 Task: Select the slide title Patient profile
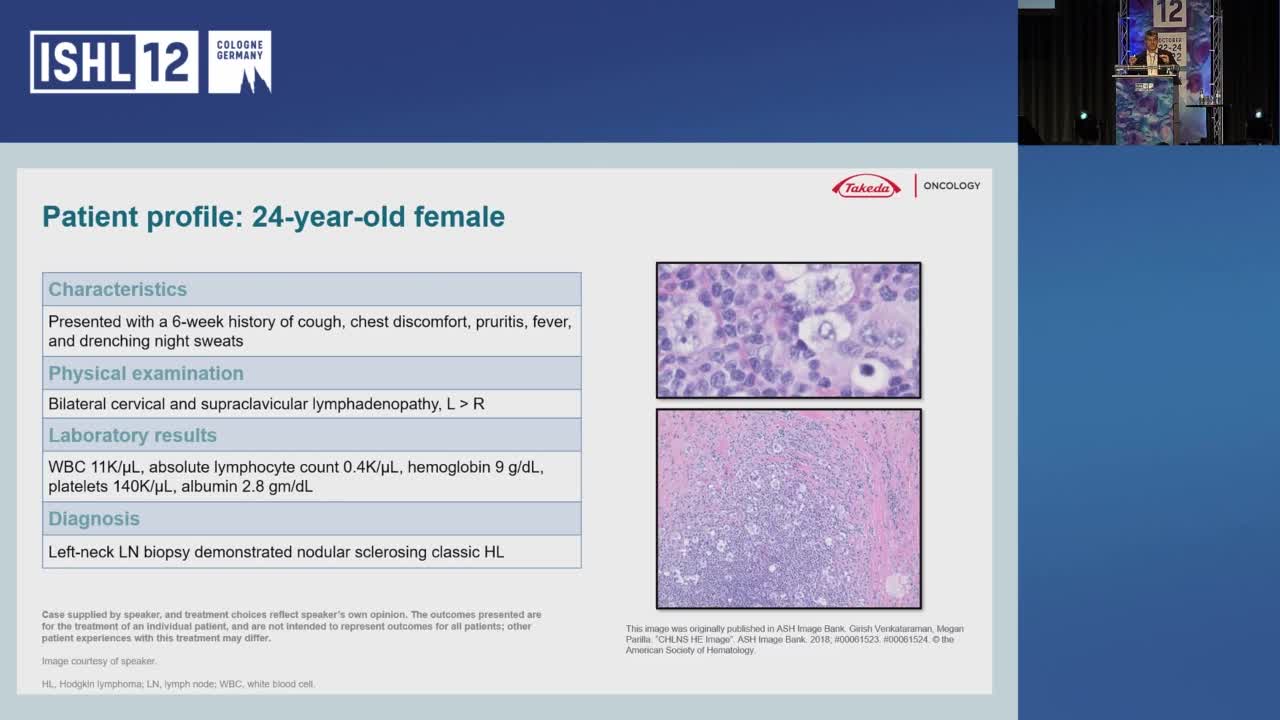[x=272, y=216]
